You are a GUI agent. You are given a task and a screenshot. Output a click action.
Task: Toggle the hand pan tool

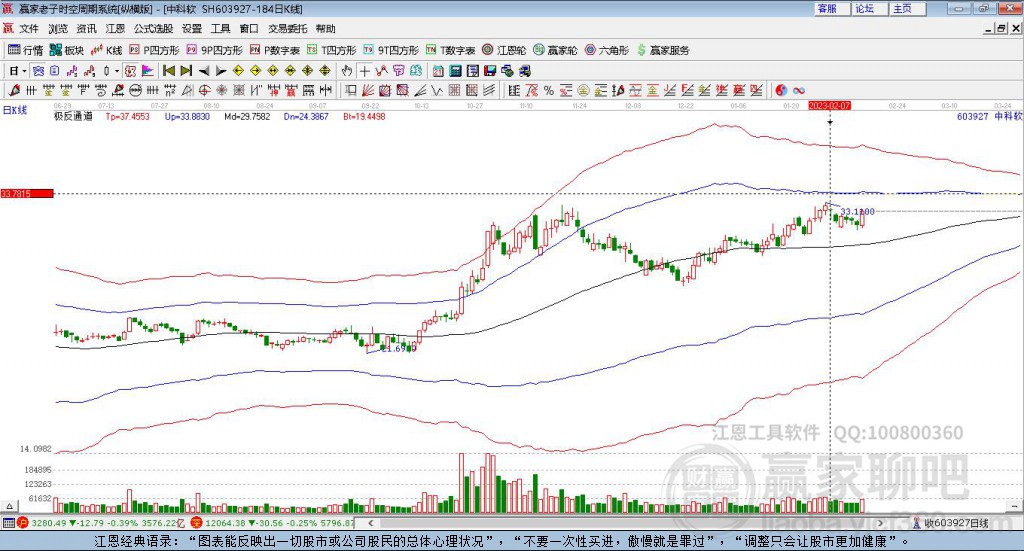pyautogui.click(x=346, y=71)
